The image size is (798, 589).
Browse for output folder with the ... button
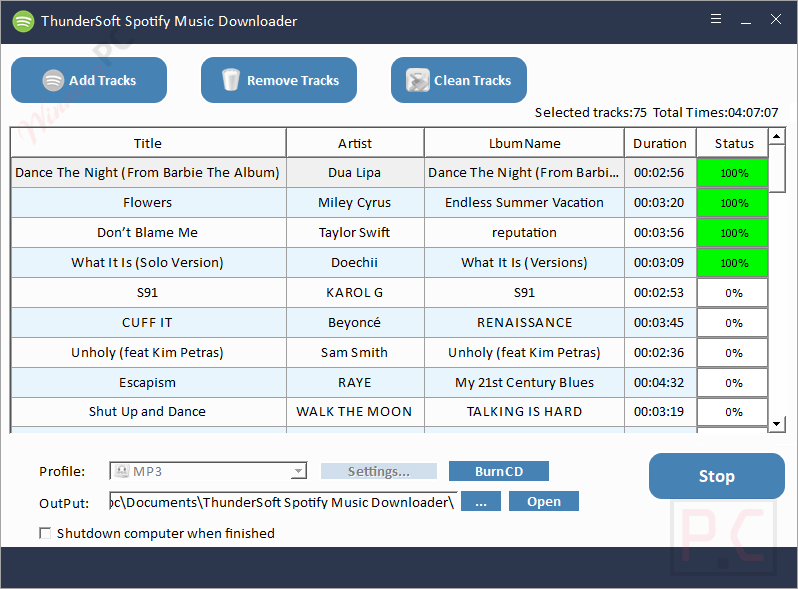coord(481,501)
